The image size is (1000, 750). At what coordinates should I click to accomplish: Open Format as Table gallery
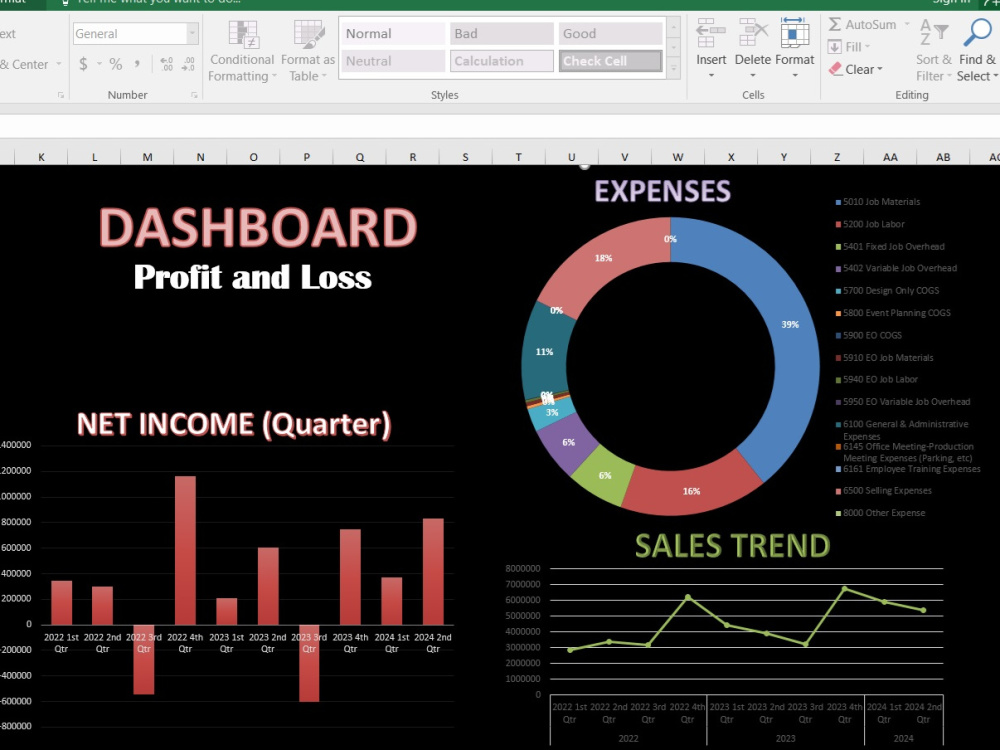pos(308,51)
